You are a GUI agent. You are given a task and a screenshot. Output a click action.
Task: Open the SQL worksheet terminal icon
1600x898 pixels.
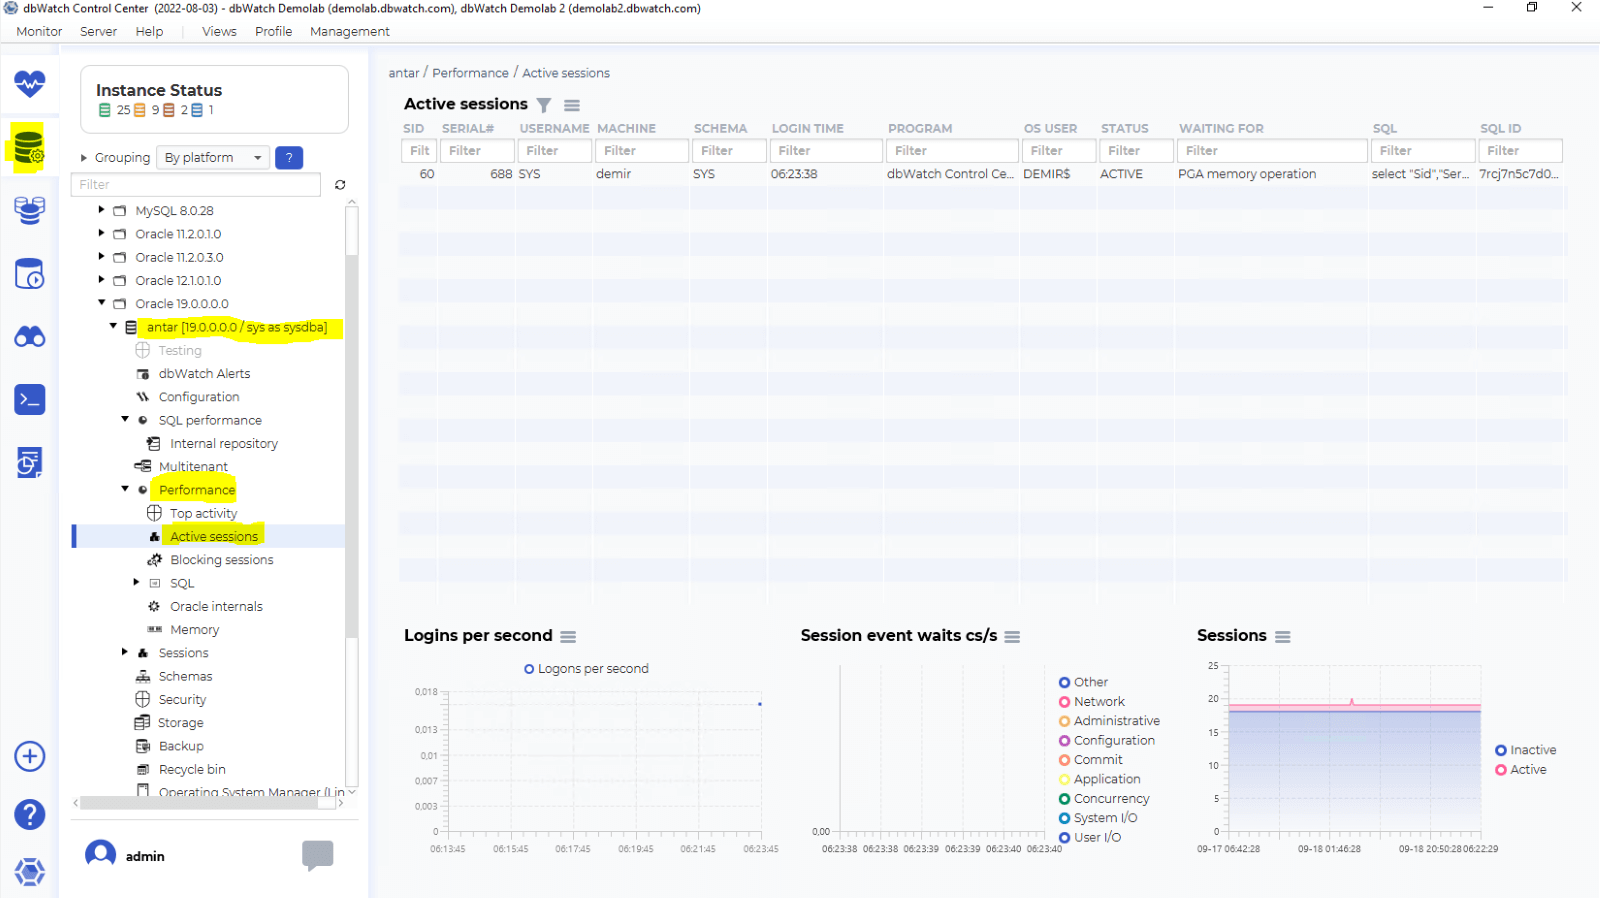(29, 400)
